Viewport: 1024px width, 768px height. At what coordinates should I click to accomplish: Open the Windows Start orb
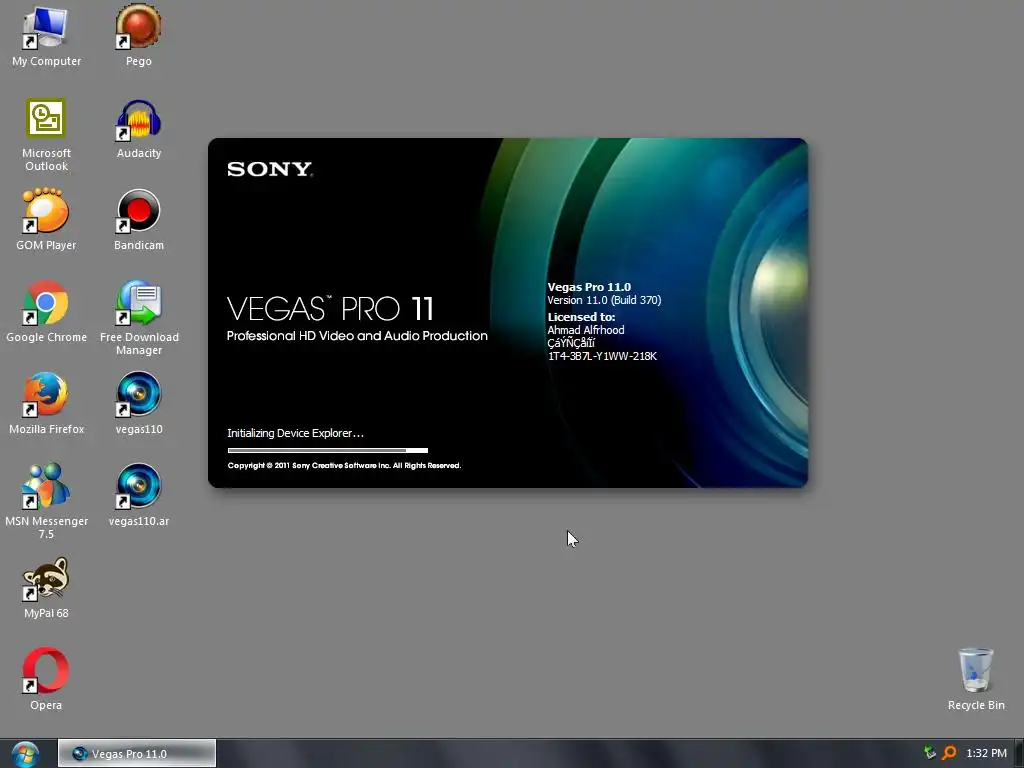[x=25, y=754]
